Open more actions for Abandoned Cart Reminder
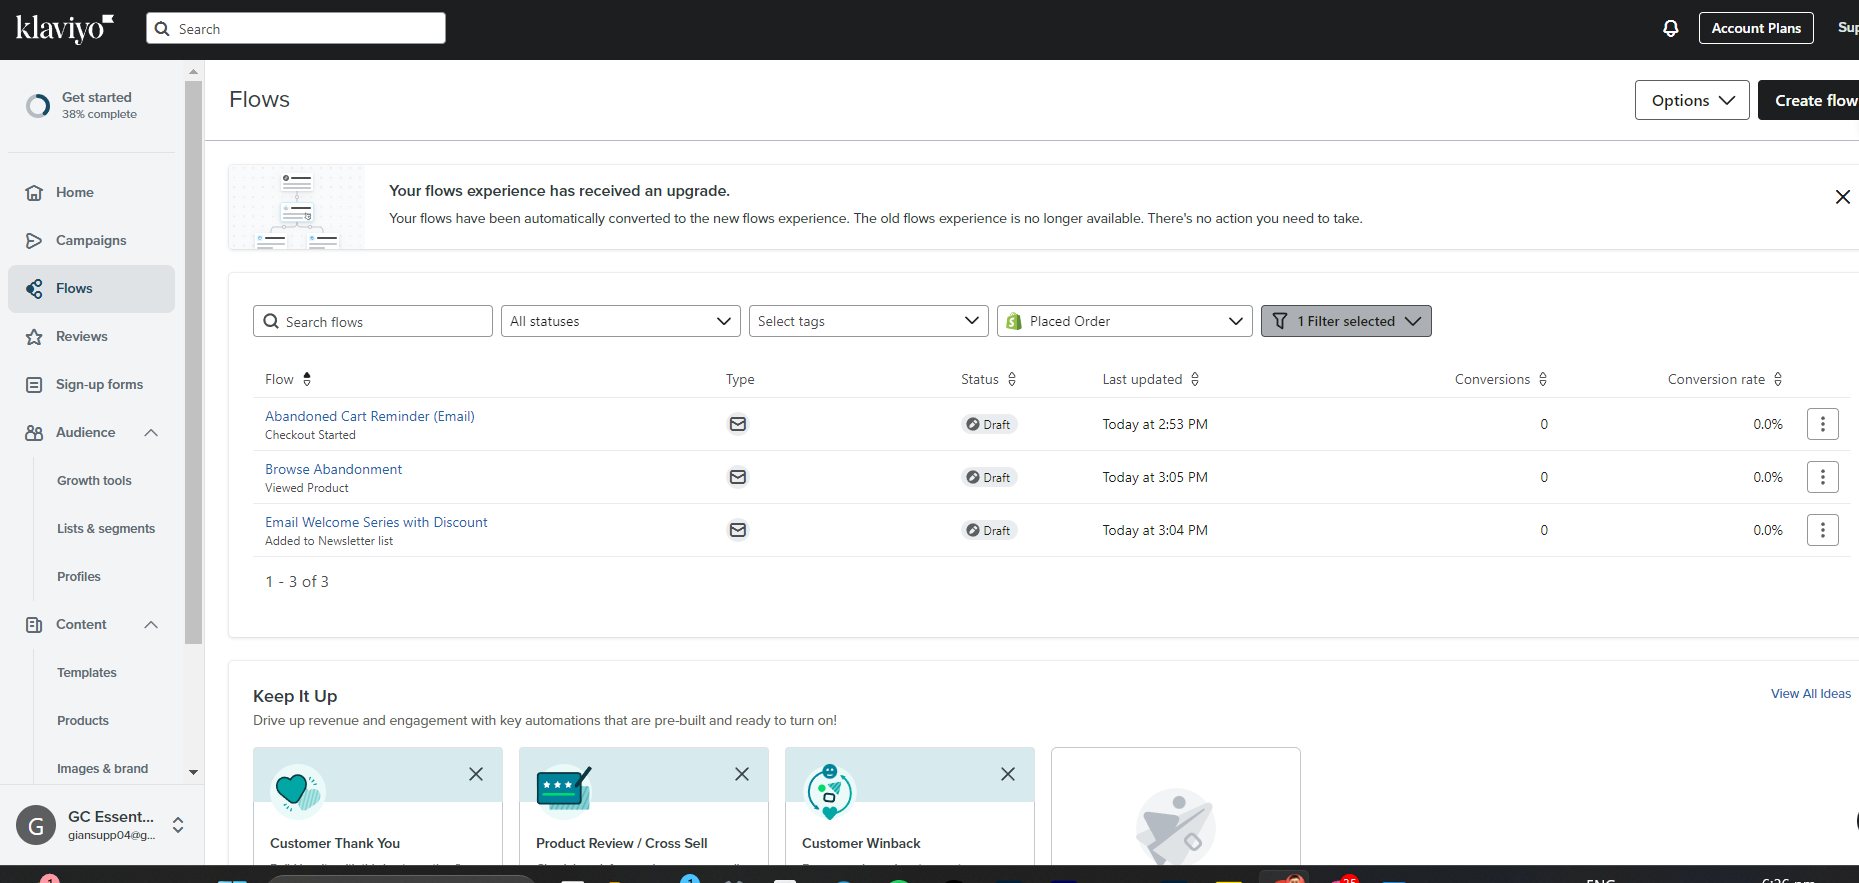 (x=1822, y=424)
